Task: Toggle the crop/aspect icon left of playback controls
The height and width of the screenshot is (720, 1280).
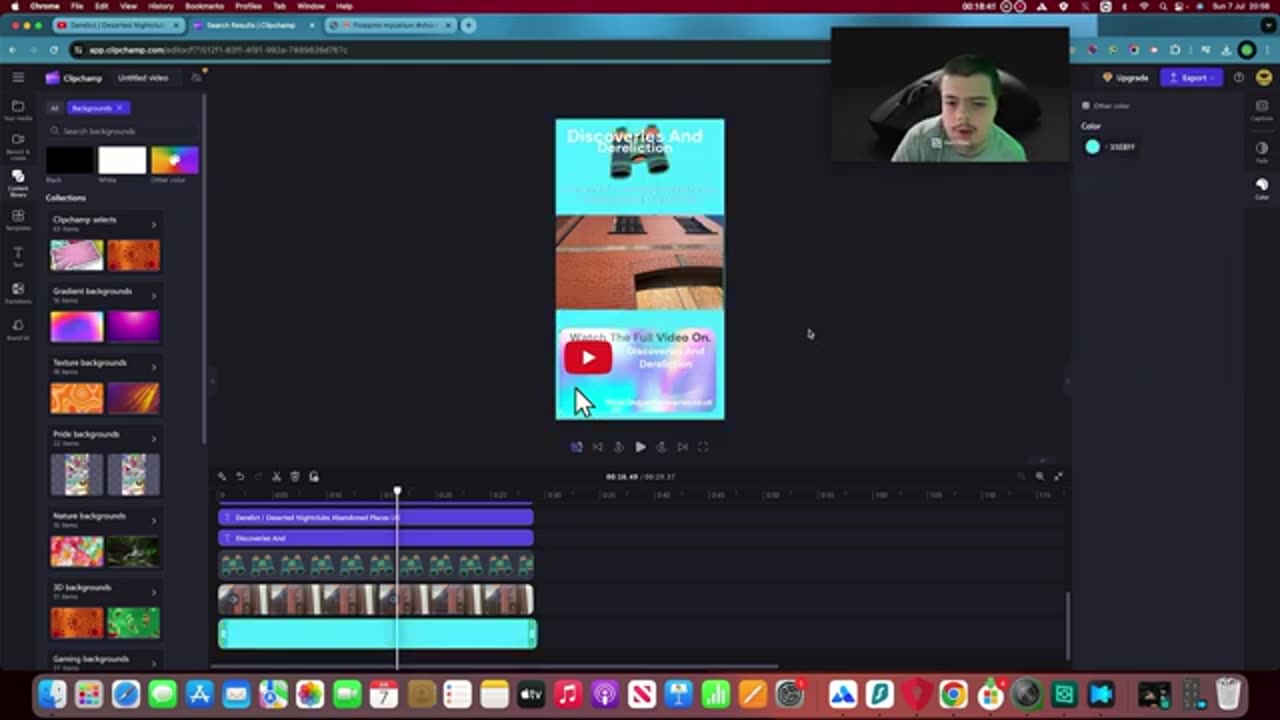Action: [576, 447]
